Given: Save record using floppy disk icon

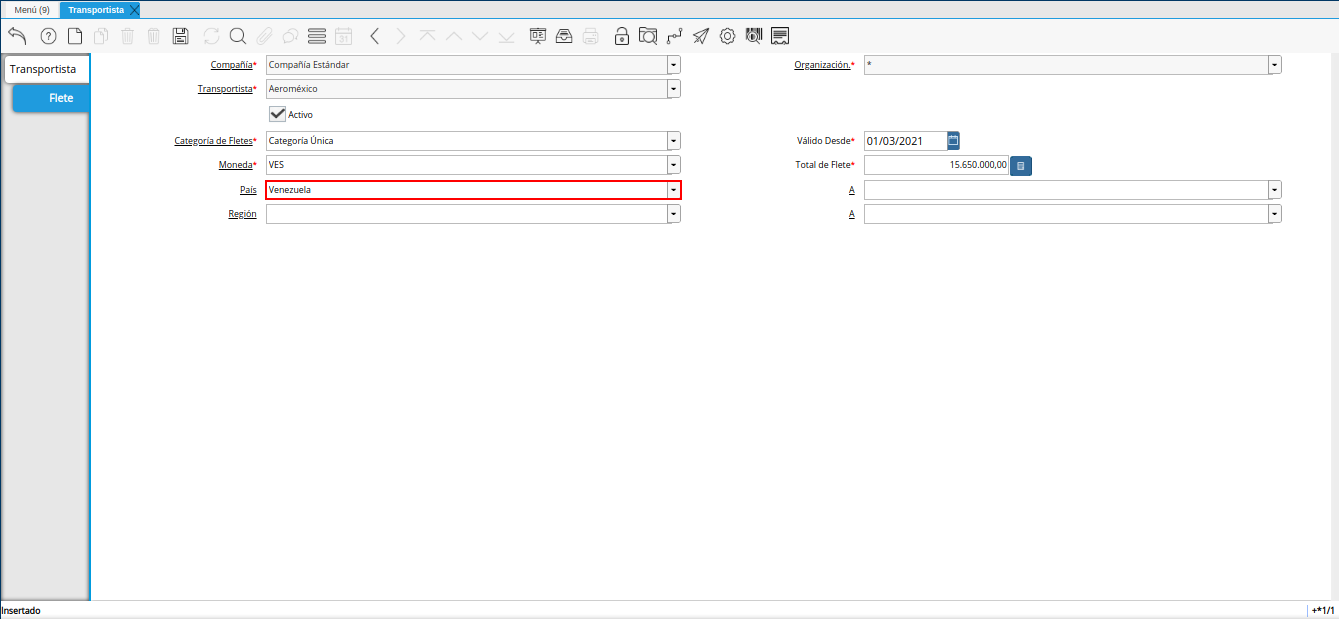Looking at the screenshot, I should pos(181,36).
